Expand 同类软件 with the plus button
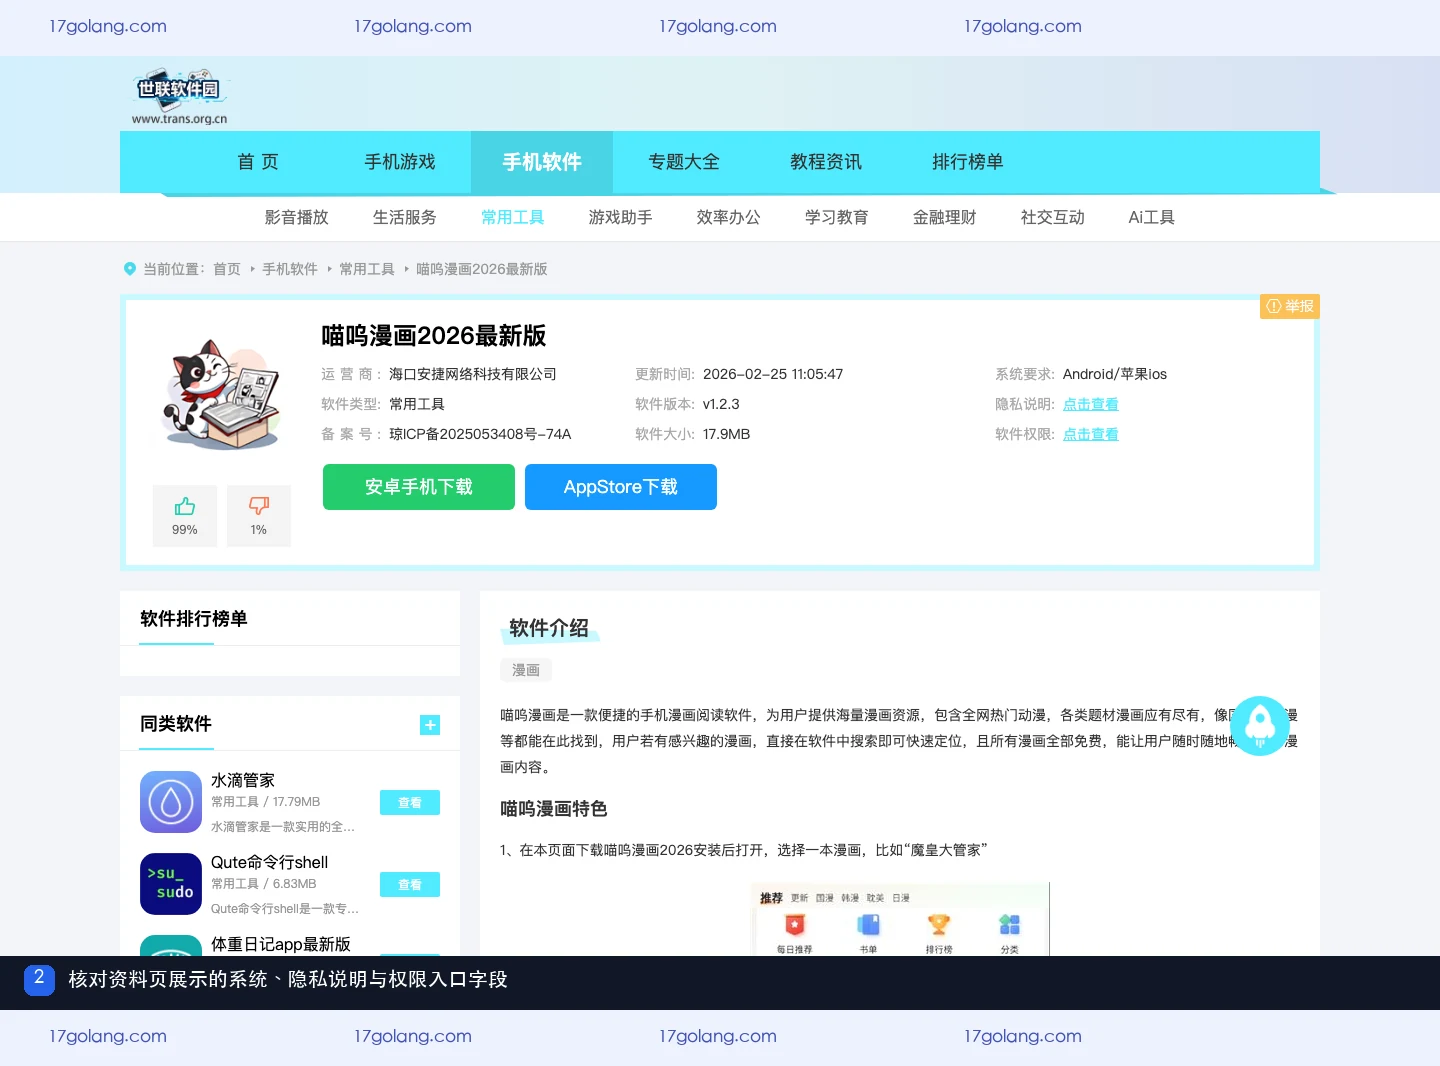 [430, 725]
